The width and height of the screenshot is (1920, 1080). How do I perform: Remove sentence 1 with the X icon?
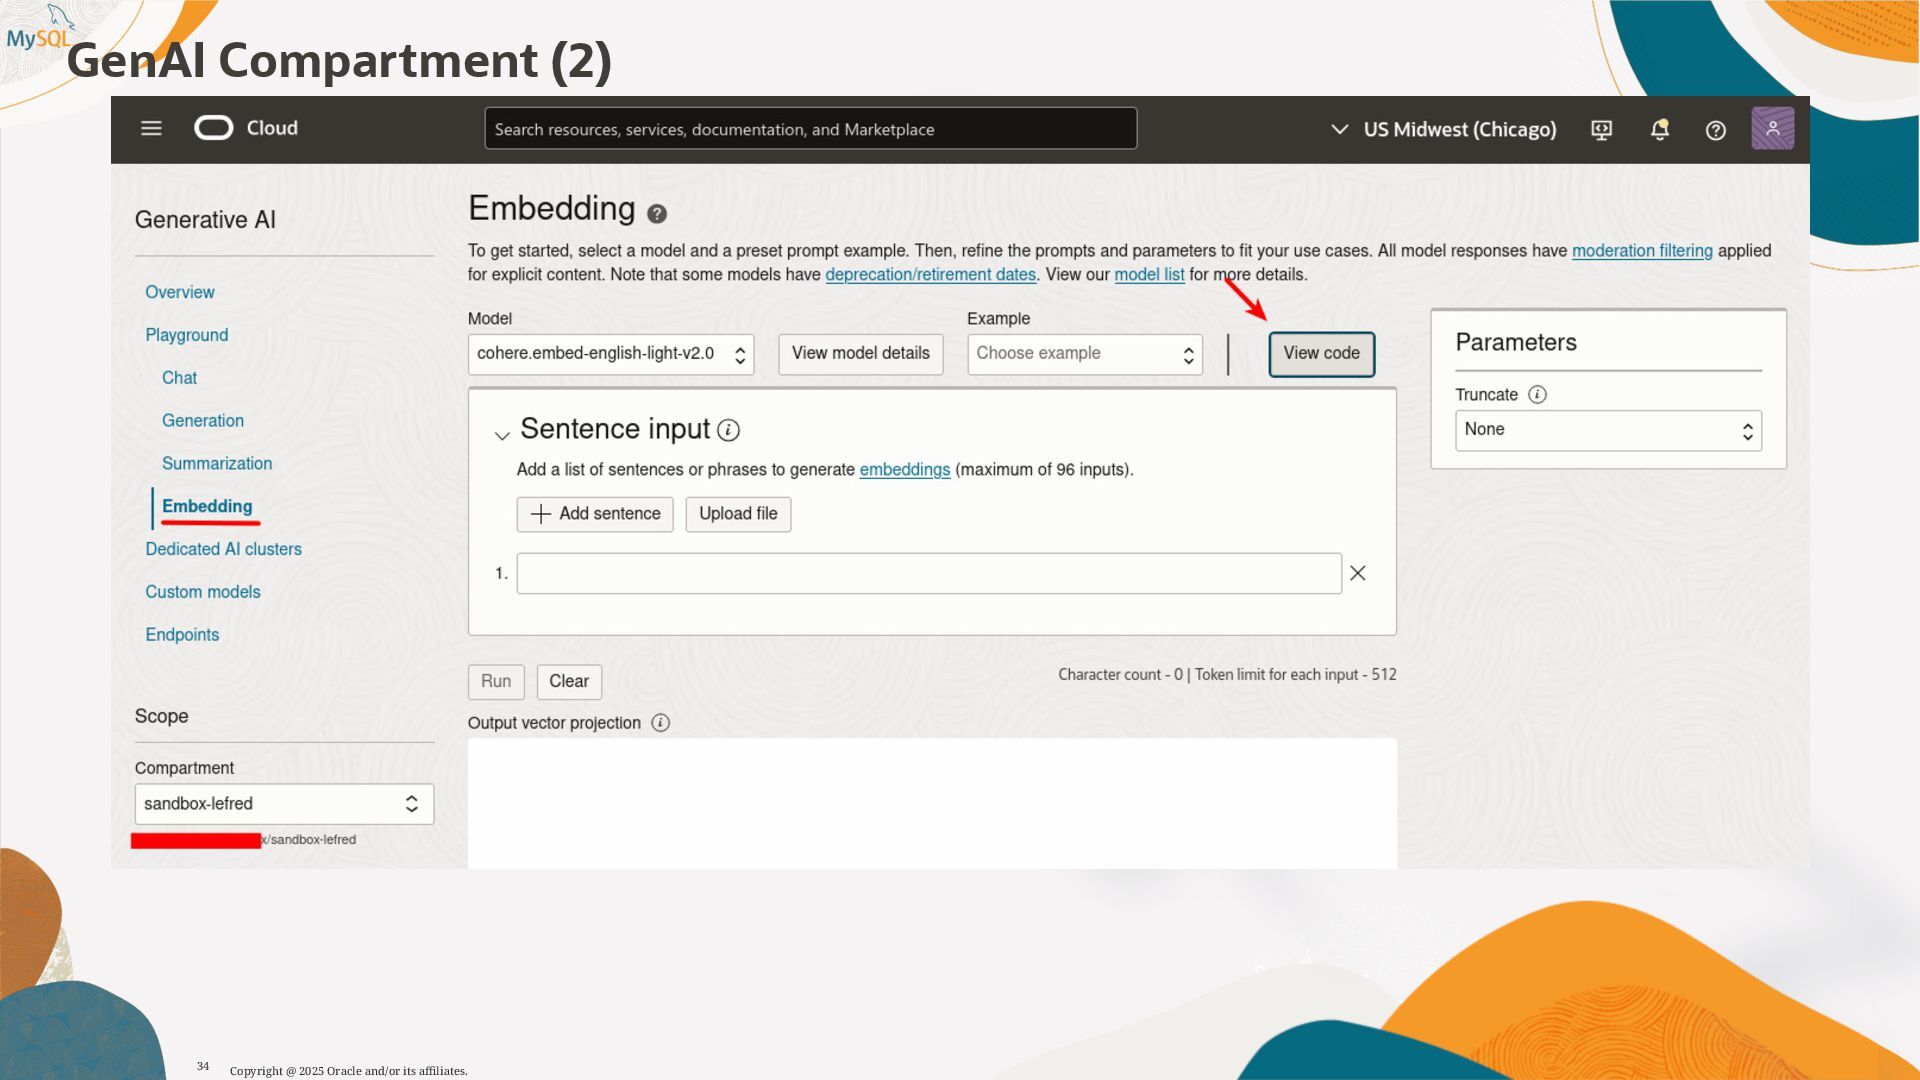coord(1357,573)
